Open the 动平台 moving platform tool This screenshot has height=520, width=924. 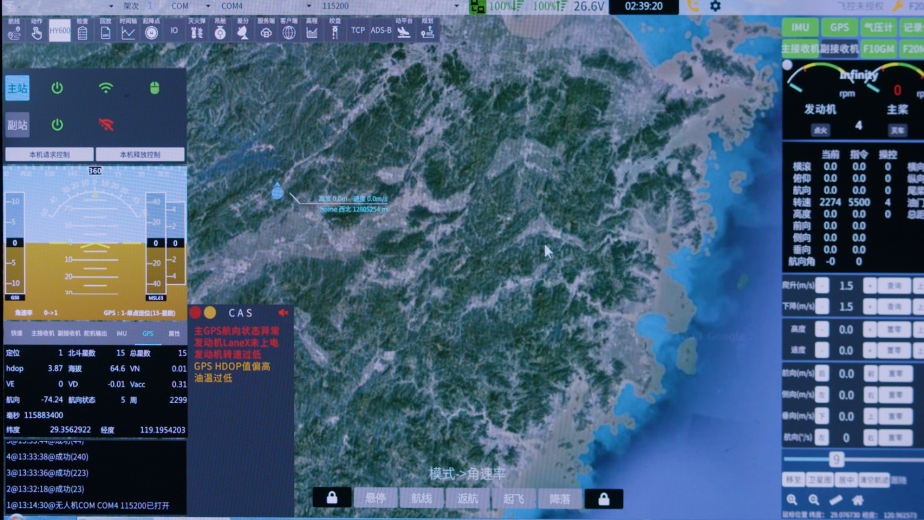click(404, 30)
